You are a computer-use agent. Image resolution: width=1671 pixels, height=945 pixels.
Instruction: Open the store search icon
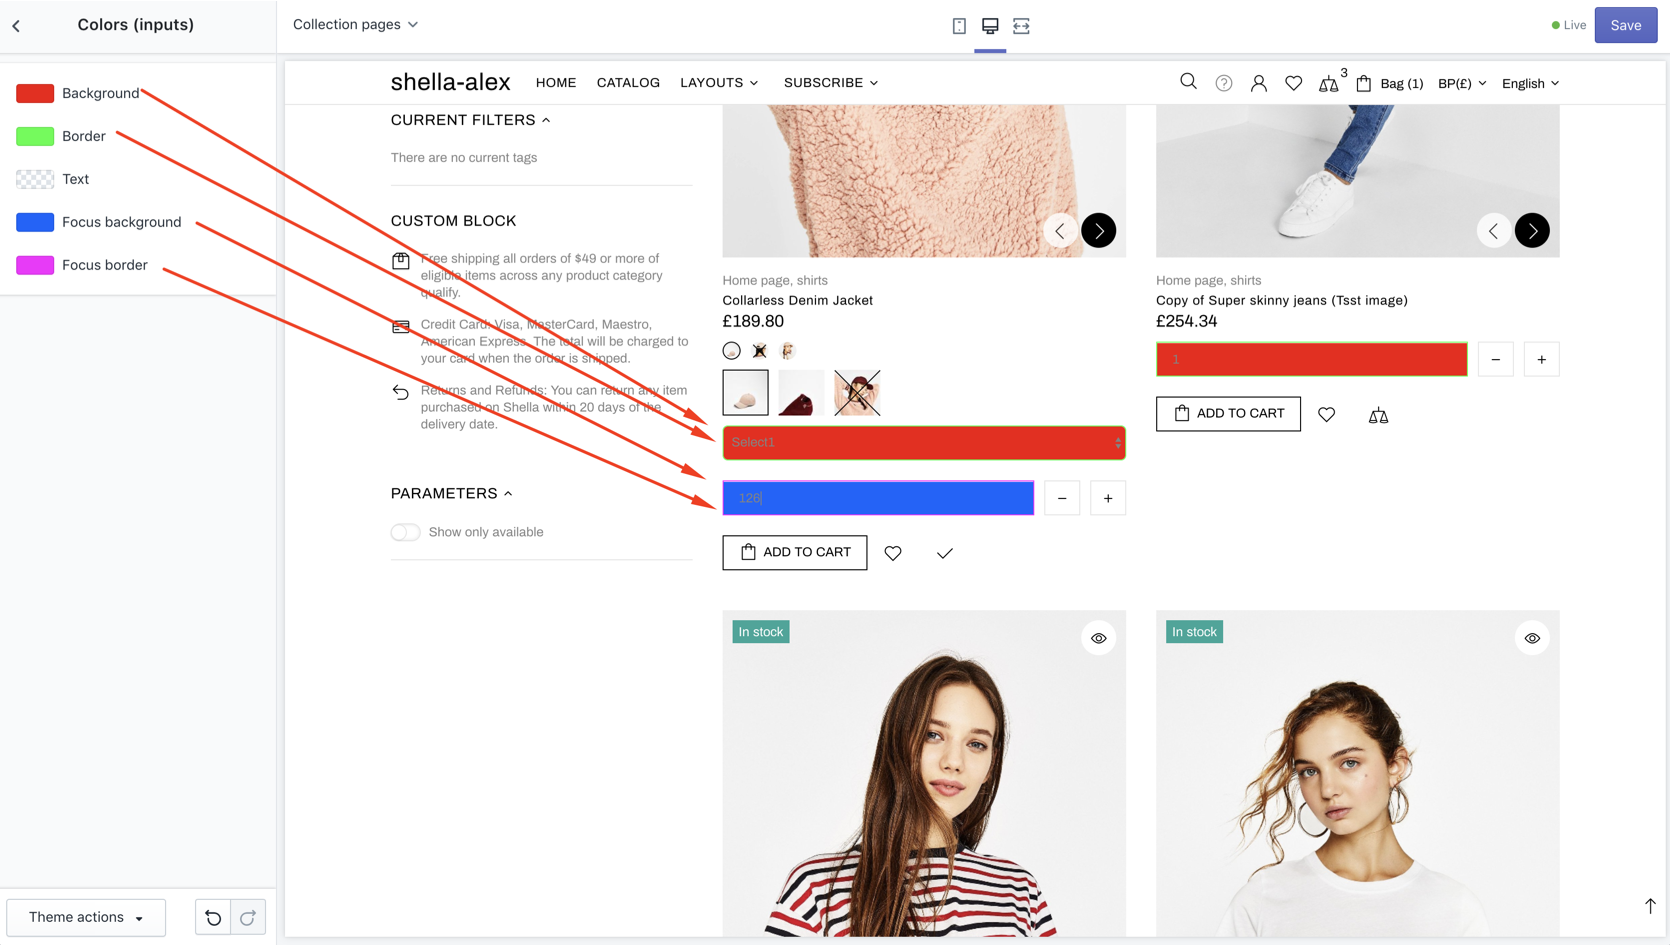(x=1188, y=82)
